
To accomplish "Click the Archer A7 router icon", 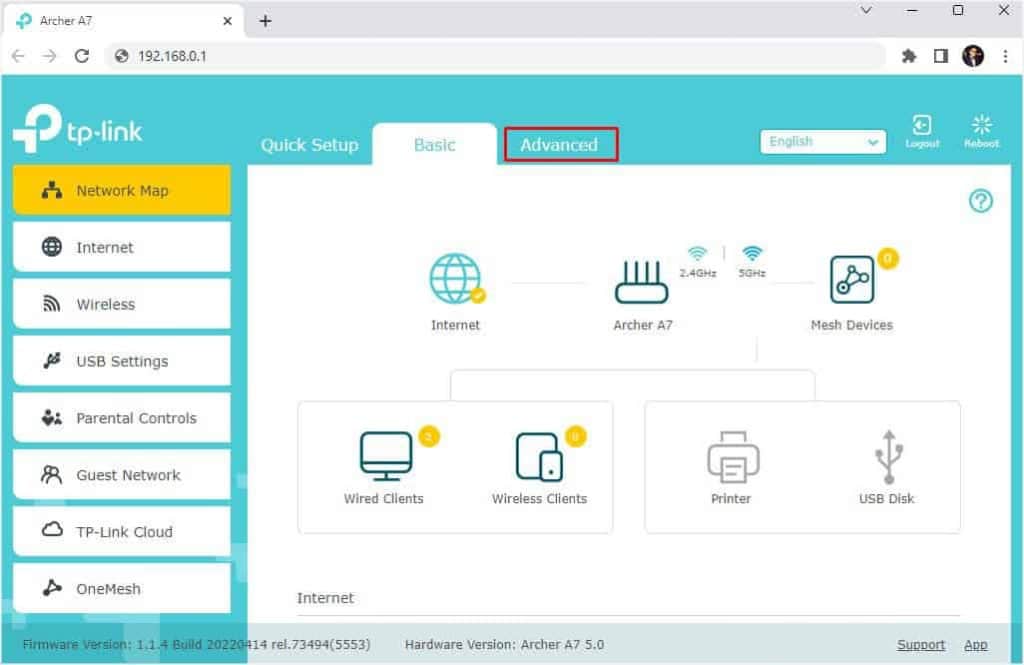I will (641, 281).
